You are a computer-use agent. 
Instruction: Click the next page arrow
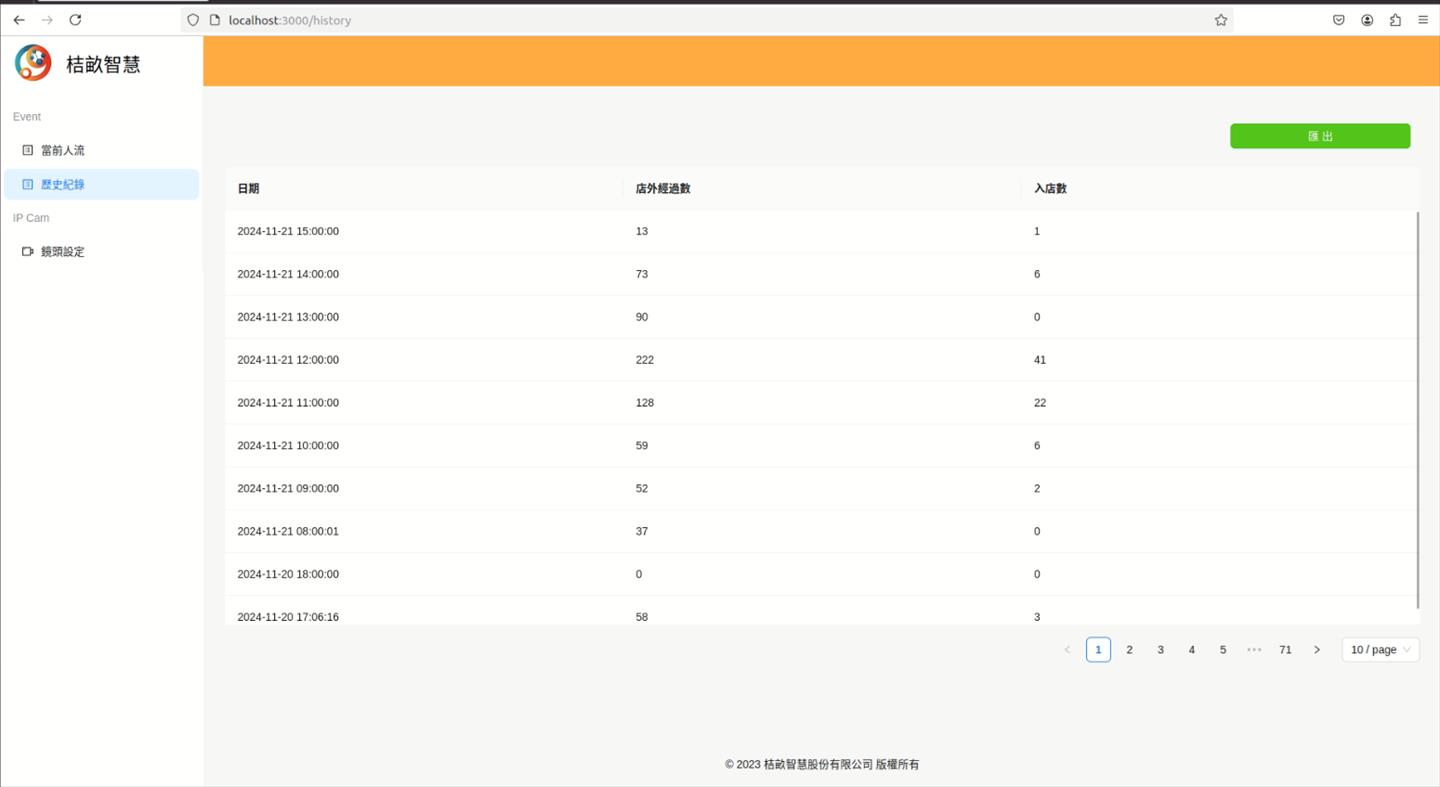1316,650
